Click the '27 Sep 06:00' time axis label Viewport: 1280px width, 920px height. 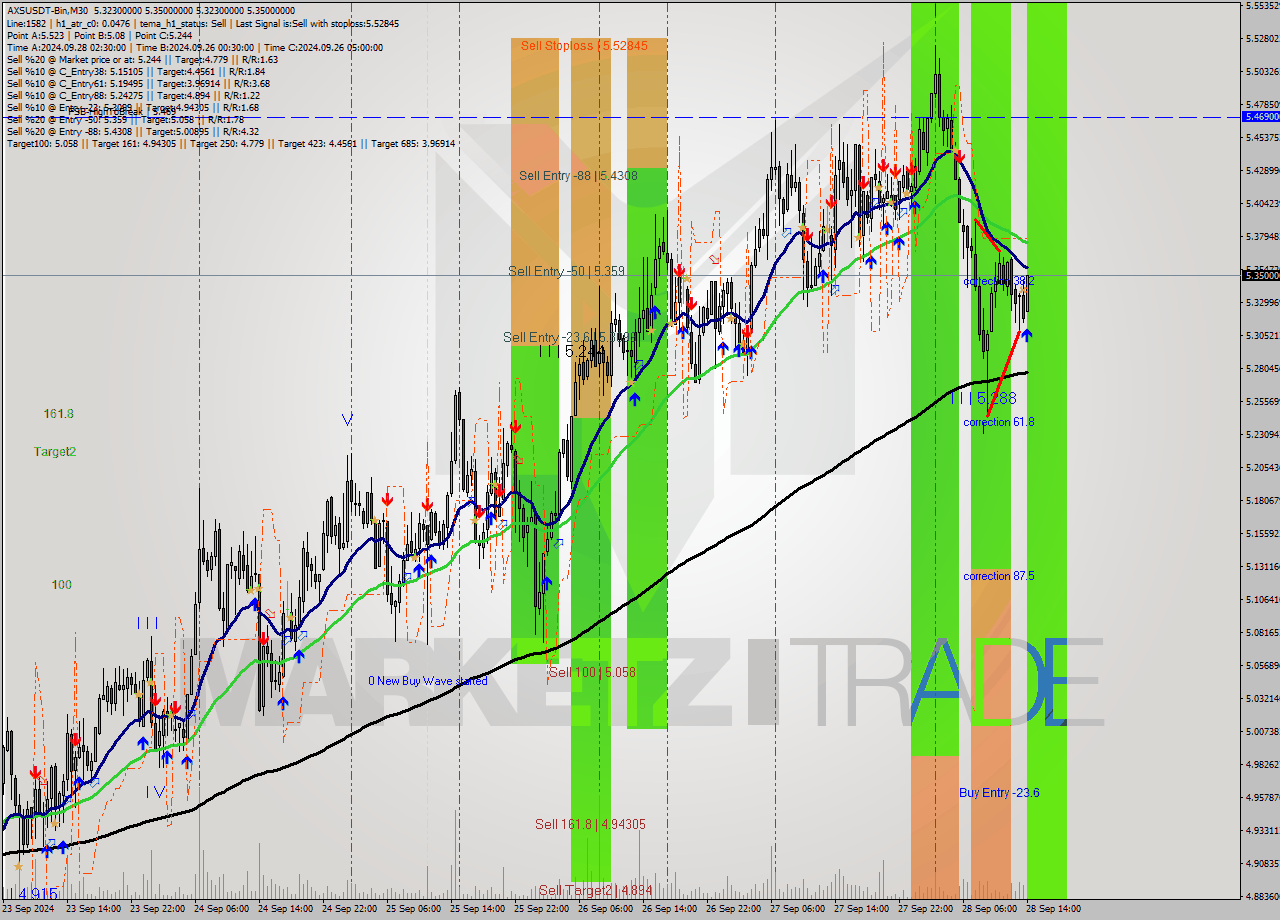click(x=797, y=909)
